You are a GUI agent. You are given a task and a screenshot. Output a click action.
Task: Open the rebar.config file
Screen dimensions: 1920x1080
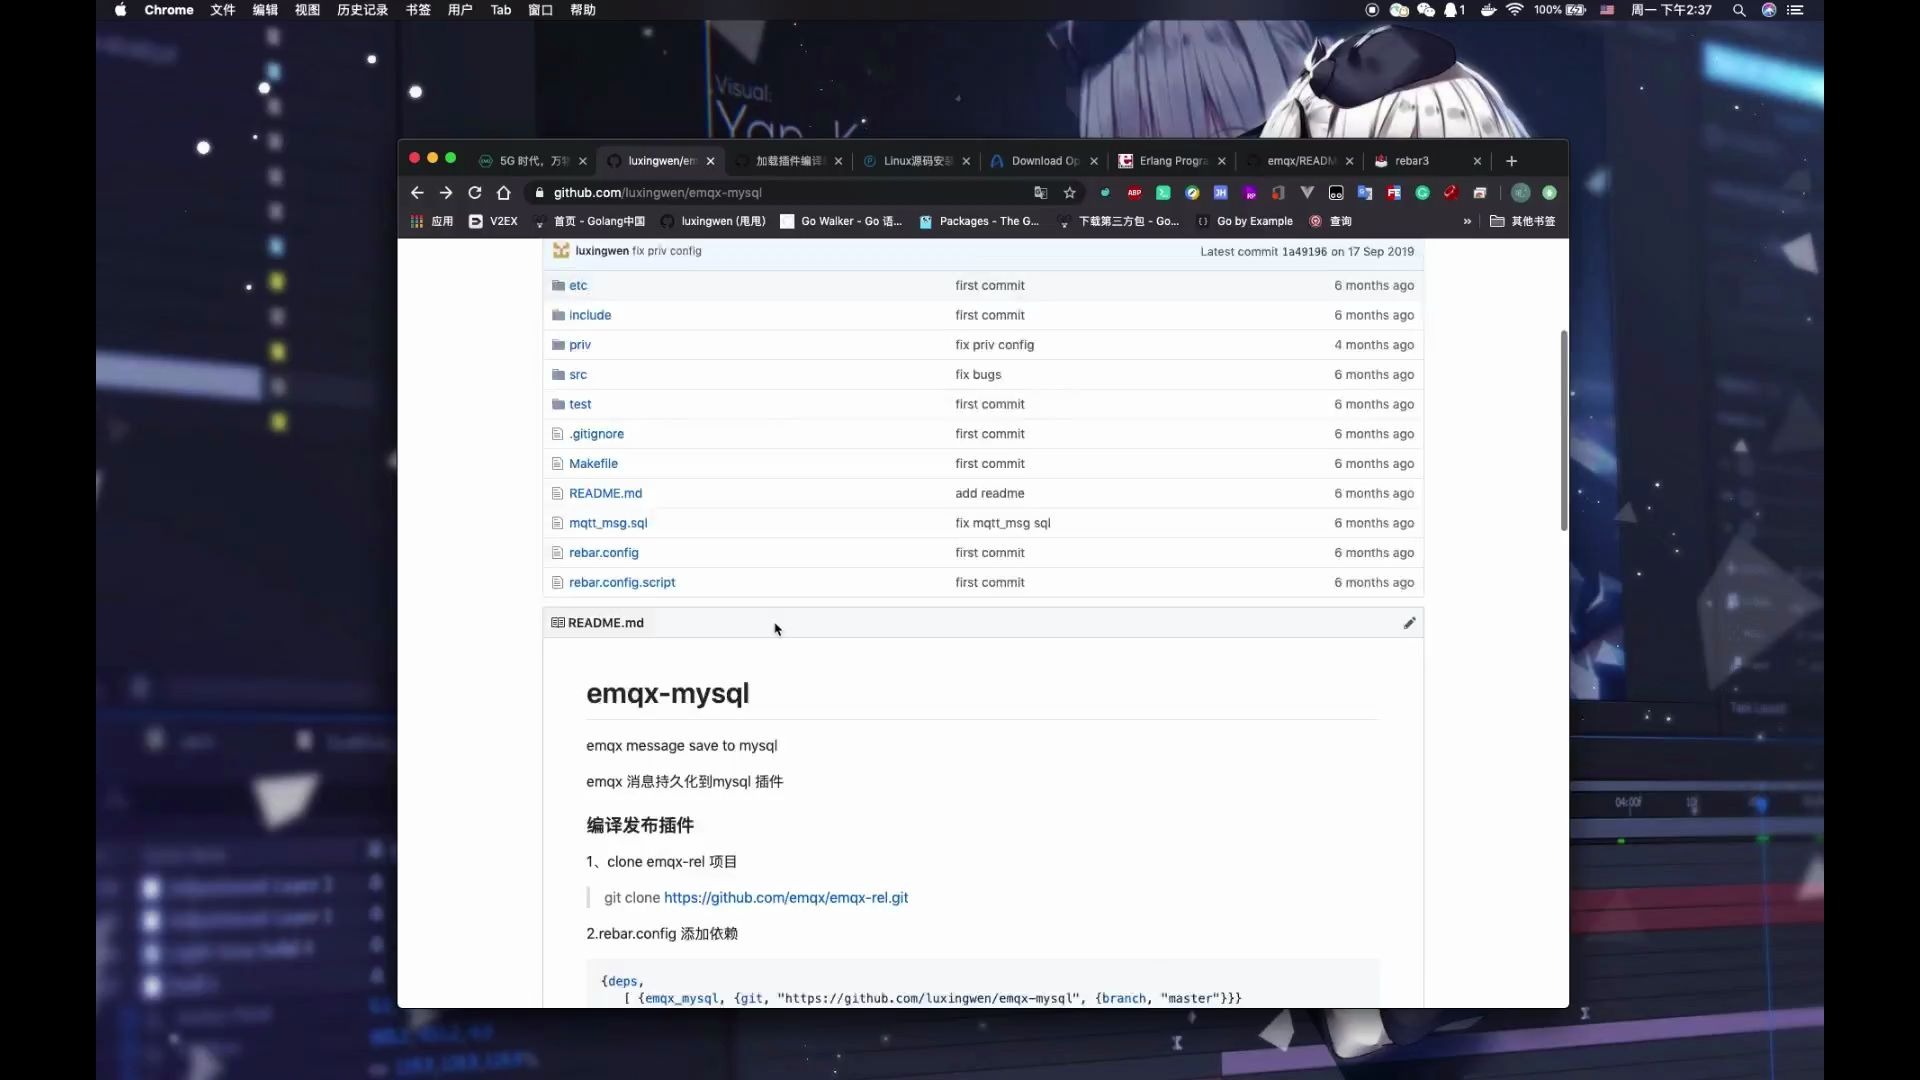(602, 552)
